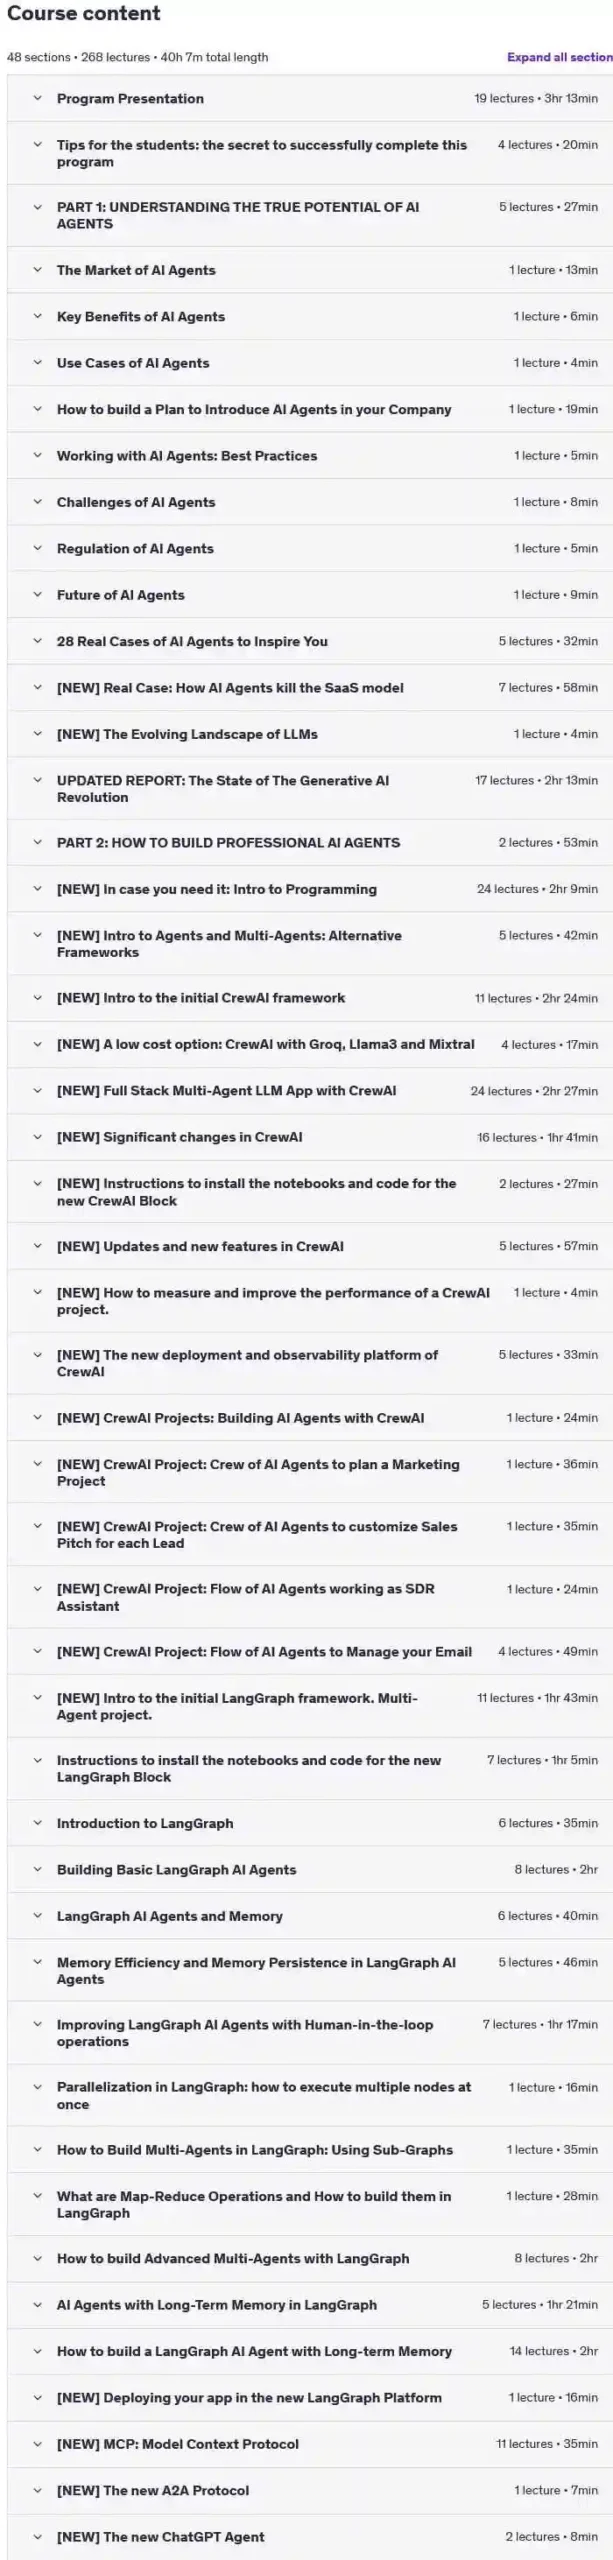613x2560 pixels.
Task: Open Key Benefits of AI Agents section
Action: click(310, 317)
